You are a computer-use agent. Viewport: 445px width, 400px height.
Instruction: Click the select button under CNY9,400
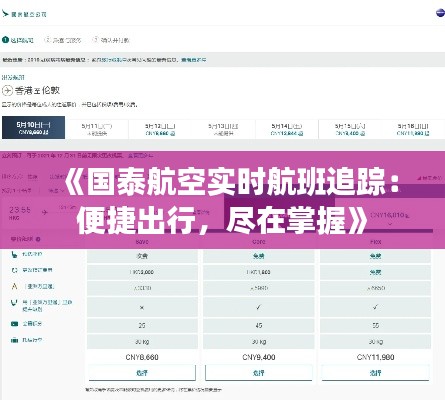coord(259,373)
